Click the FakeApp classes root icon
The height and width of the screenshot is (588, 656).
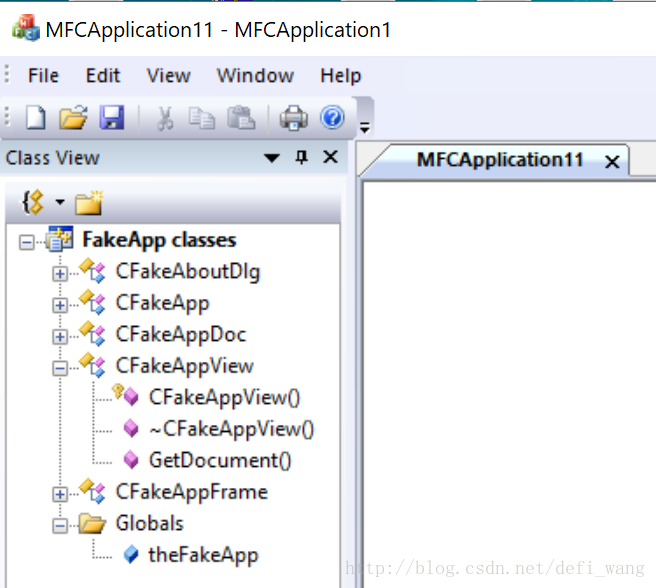tap(60, 239)
